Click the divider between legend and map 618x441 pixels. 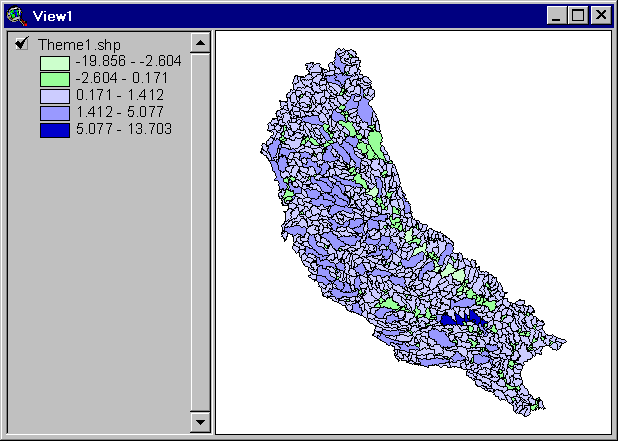[x=212, y=230]
